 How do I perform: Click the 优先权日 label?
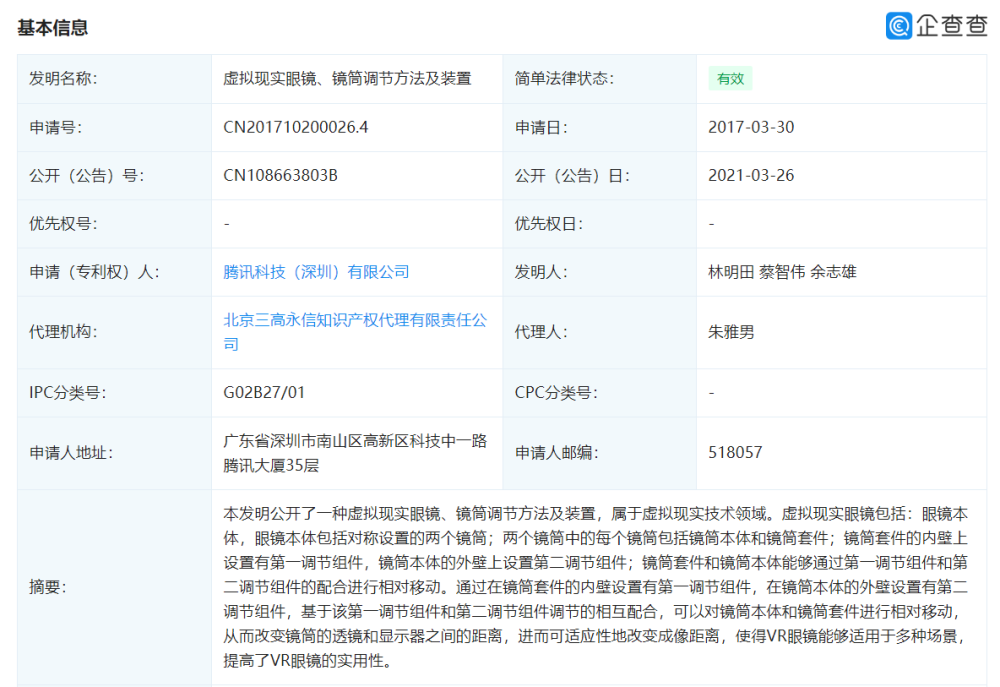pos(548,224)
